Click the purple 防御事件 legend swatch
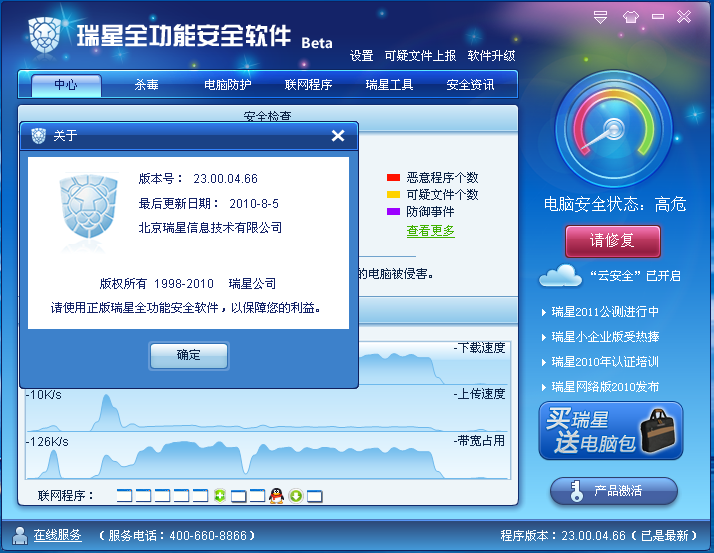Image resolution: width=714 pixels, height=553 pixels. [393, 211]
